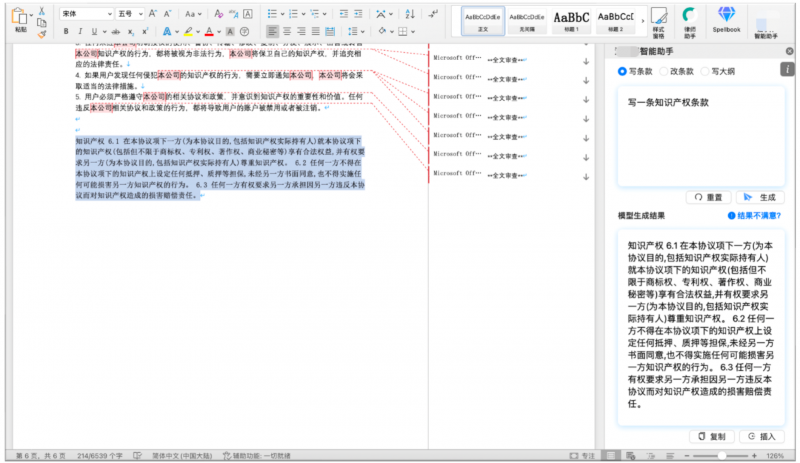Center align the text
Screen dimensions: 800x463
pyautogui.click(x=287, y=32)
